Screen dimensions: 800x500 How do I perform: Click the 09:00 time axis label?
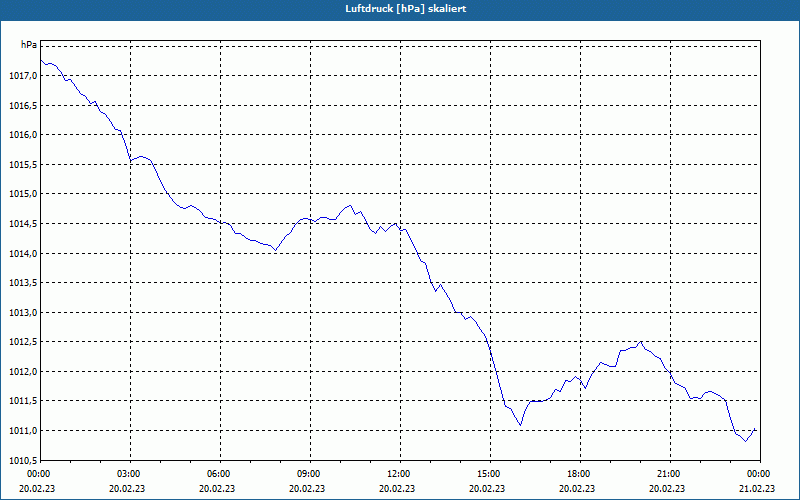point(307,474)
